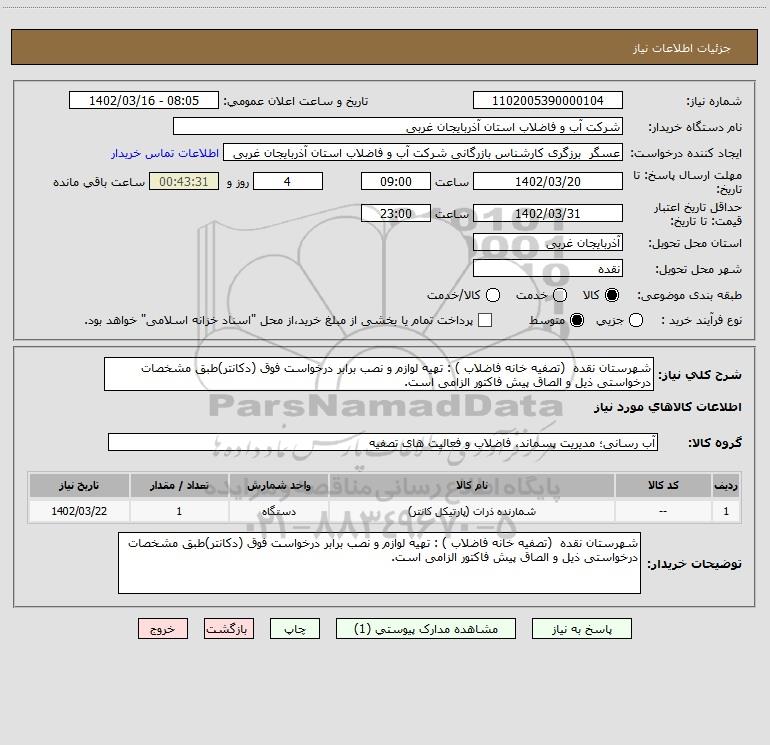Viewport: 770px width, 745px height.
Task: Click the need date cell 1402/03/22
Action: pos(79,511)
